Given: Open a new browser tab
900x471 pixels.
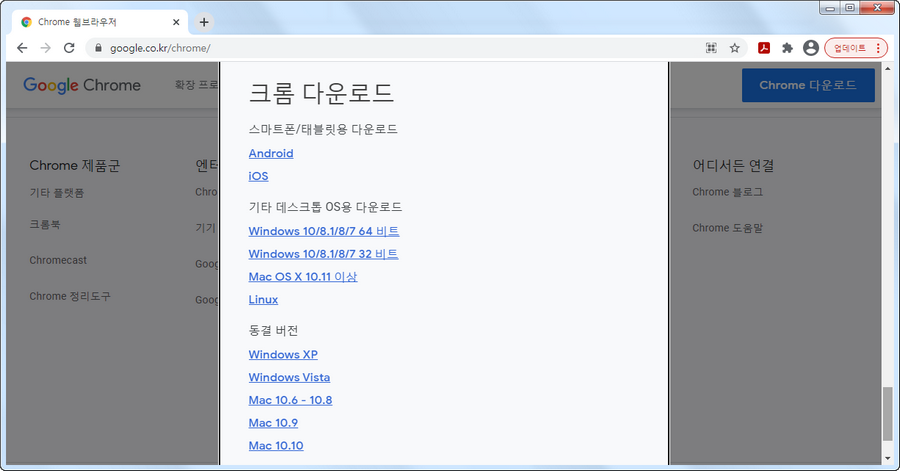Looking at the screenshot, I should pos(204,22).
